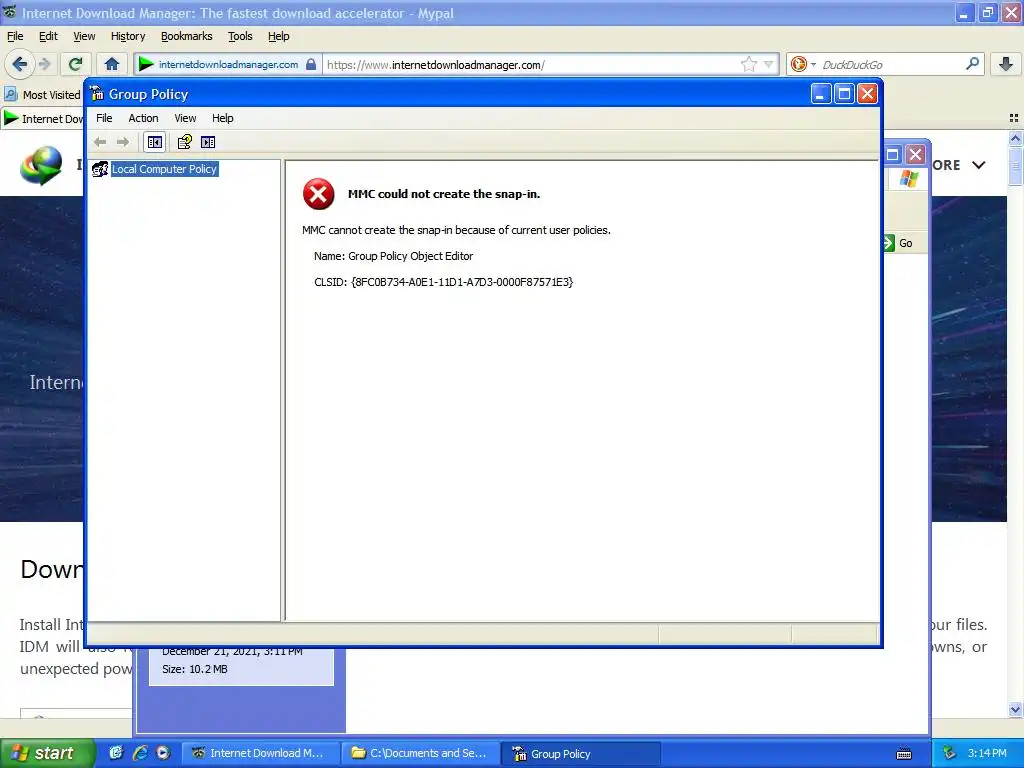Open Mypal browser File menu
The height and width of the screenshot is (768, 1024).
15,37
